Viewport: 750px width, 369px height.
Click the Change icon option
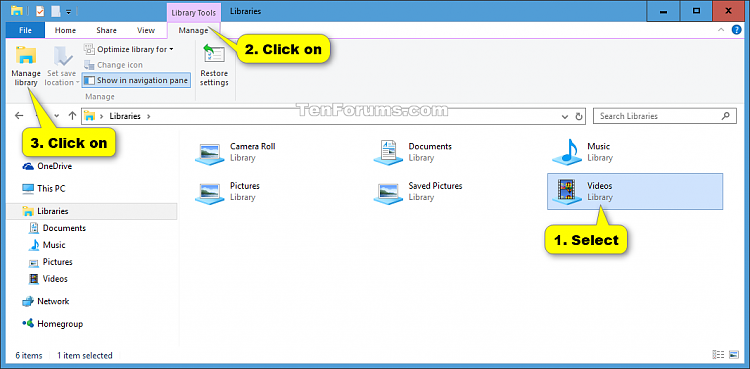tap(113, 65)
